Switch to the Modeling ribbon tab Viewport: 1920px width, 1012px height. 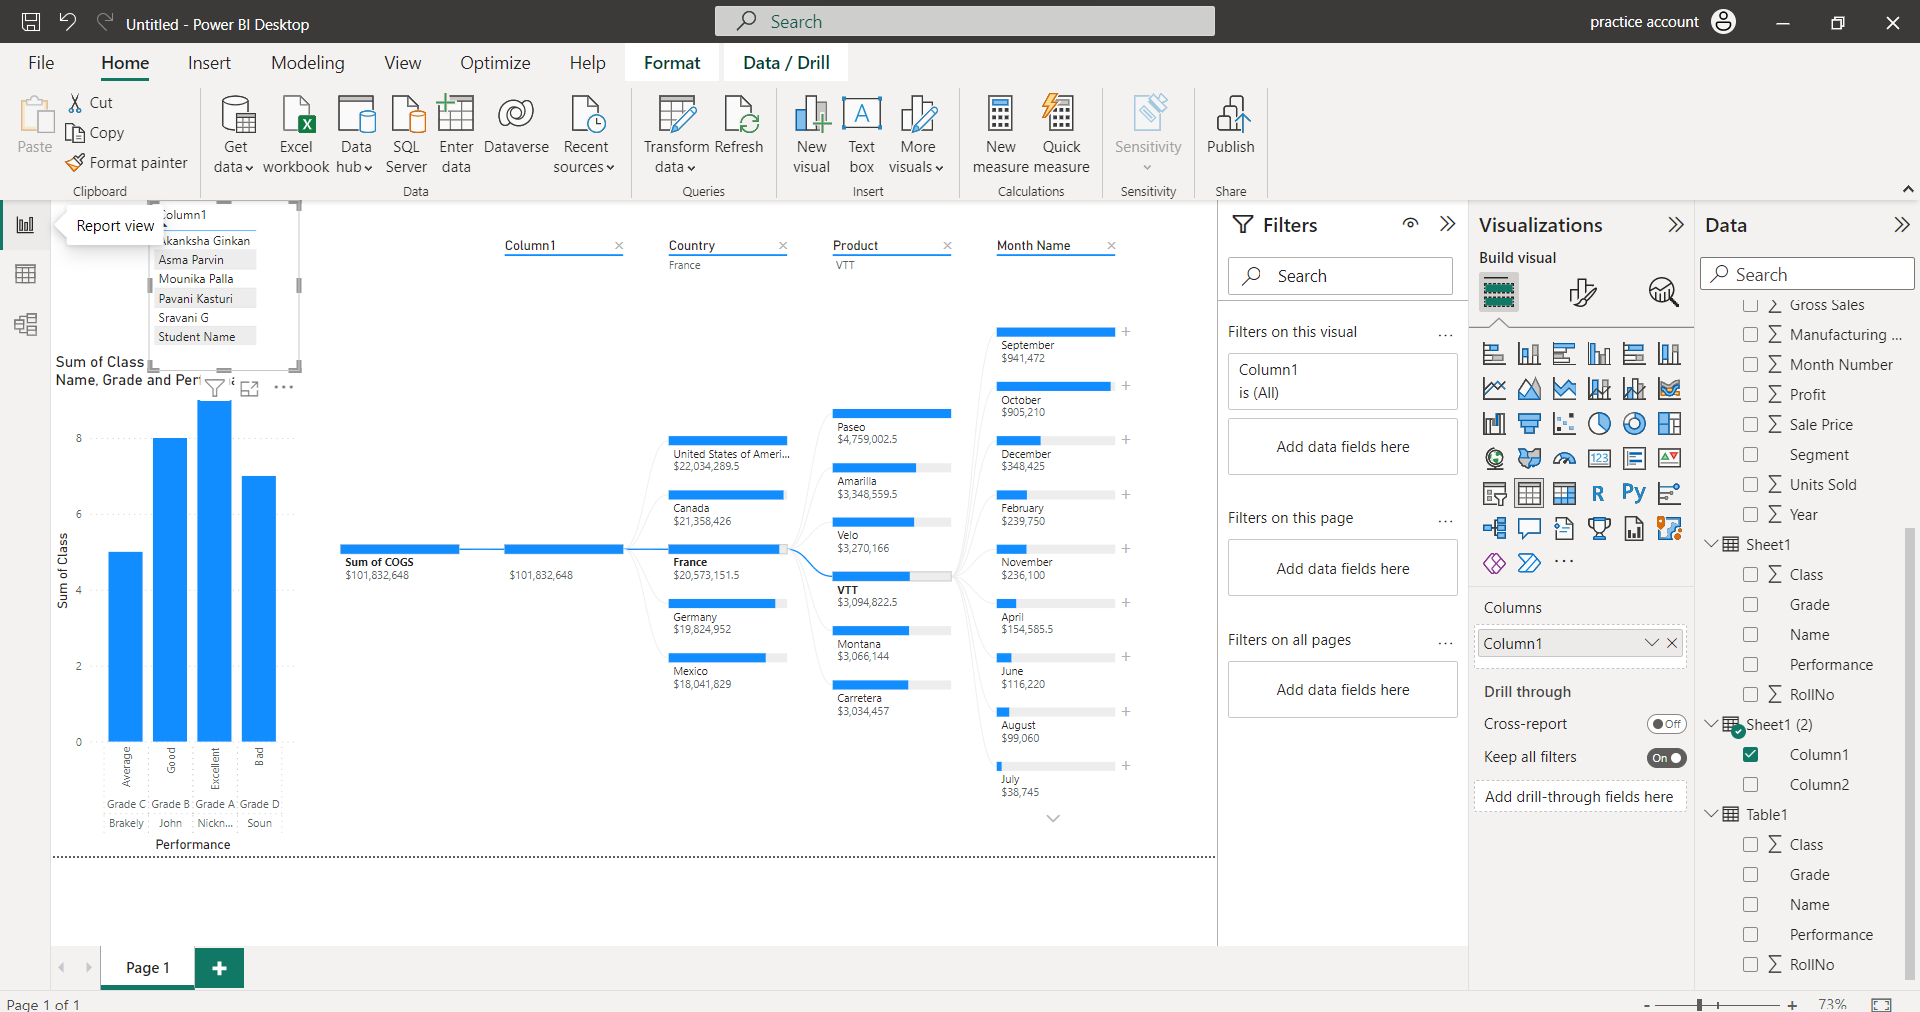[x=307, y=62]
